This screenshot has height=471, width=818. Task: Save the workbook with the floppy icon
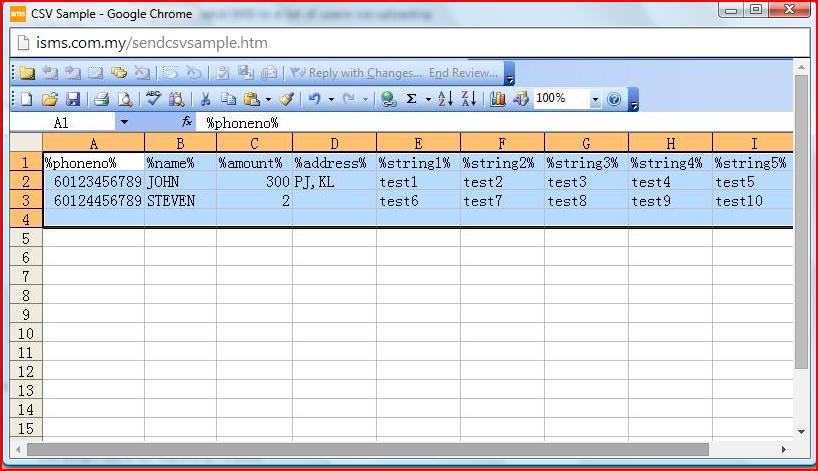coord(73,99)
